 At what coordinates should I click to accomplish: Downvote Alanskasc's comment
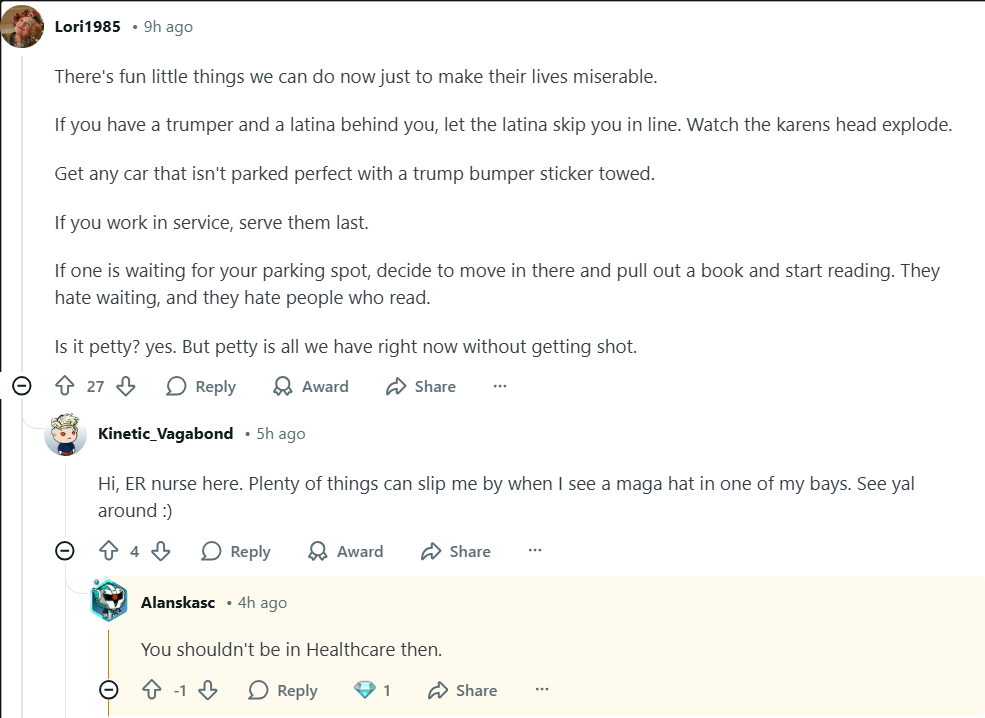point(208,690)
